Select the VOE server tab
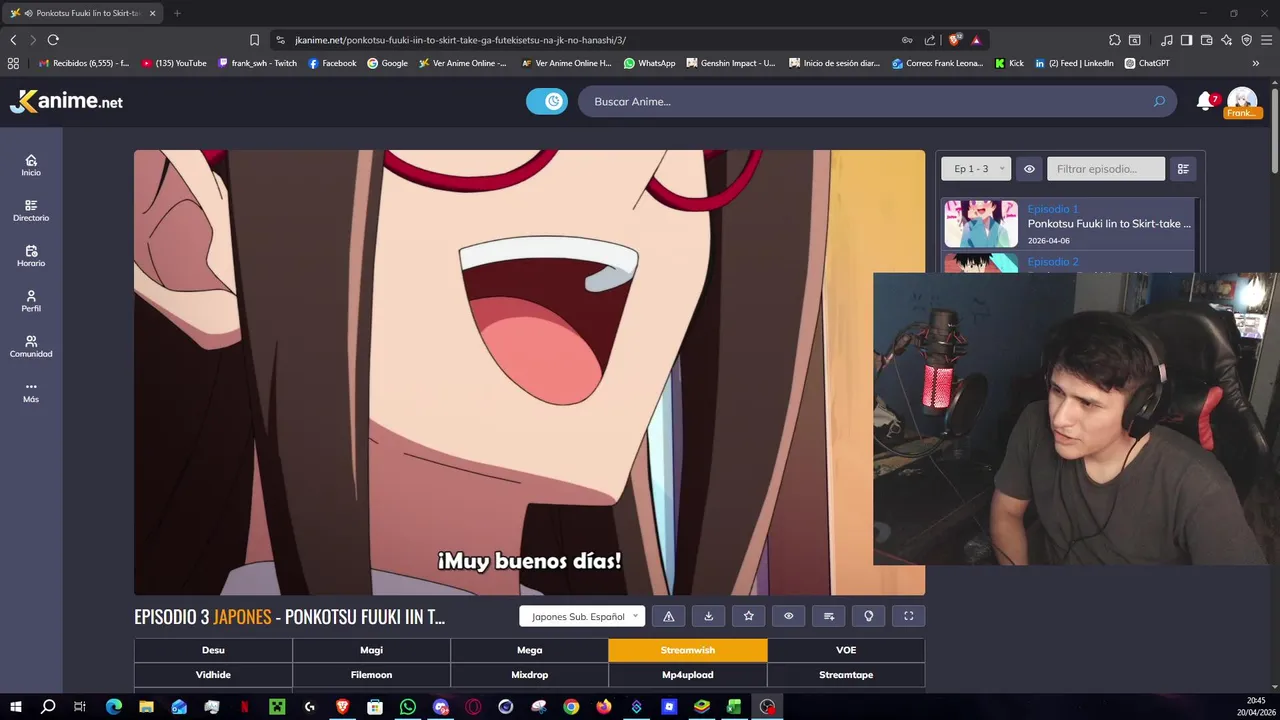The height and width of the screenshot is (720, 1280). (x=846, y=650)
